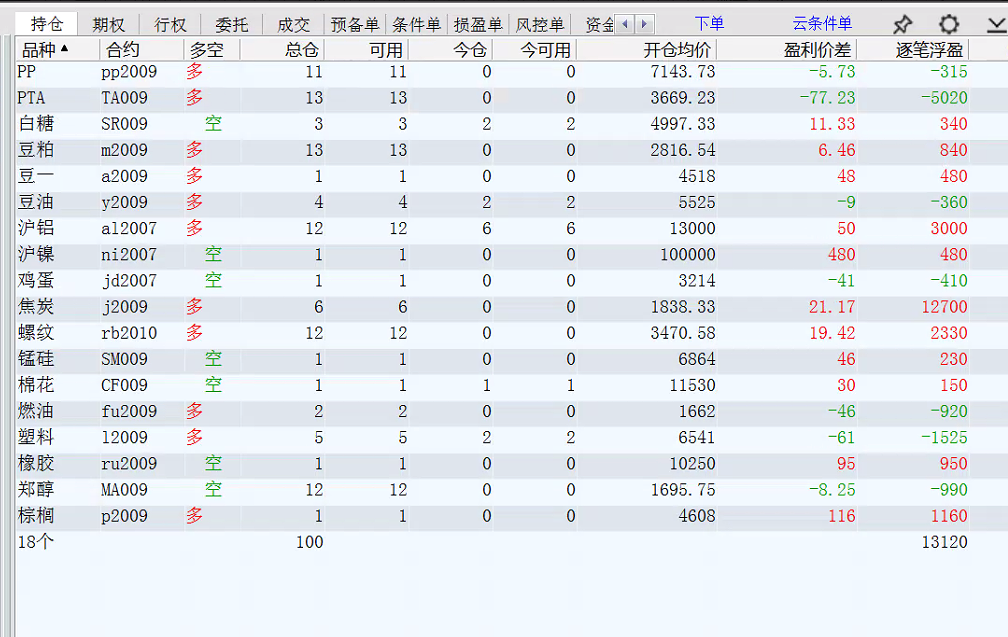Collapse panel using the down-arrow icon
This screenshot has width=1008, height=637.
[995, 24]
